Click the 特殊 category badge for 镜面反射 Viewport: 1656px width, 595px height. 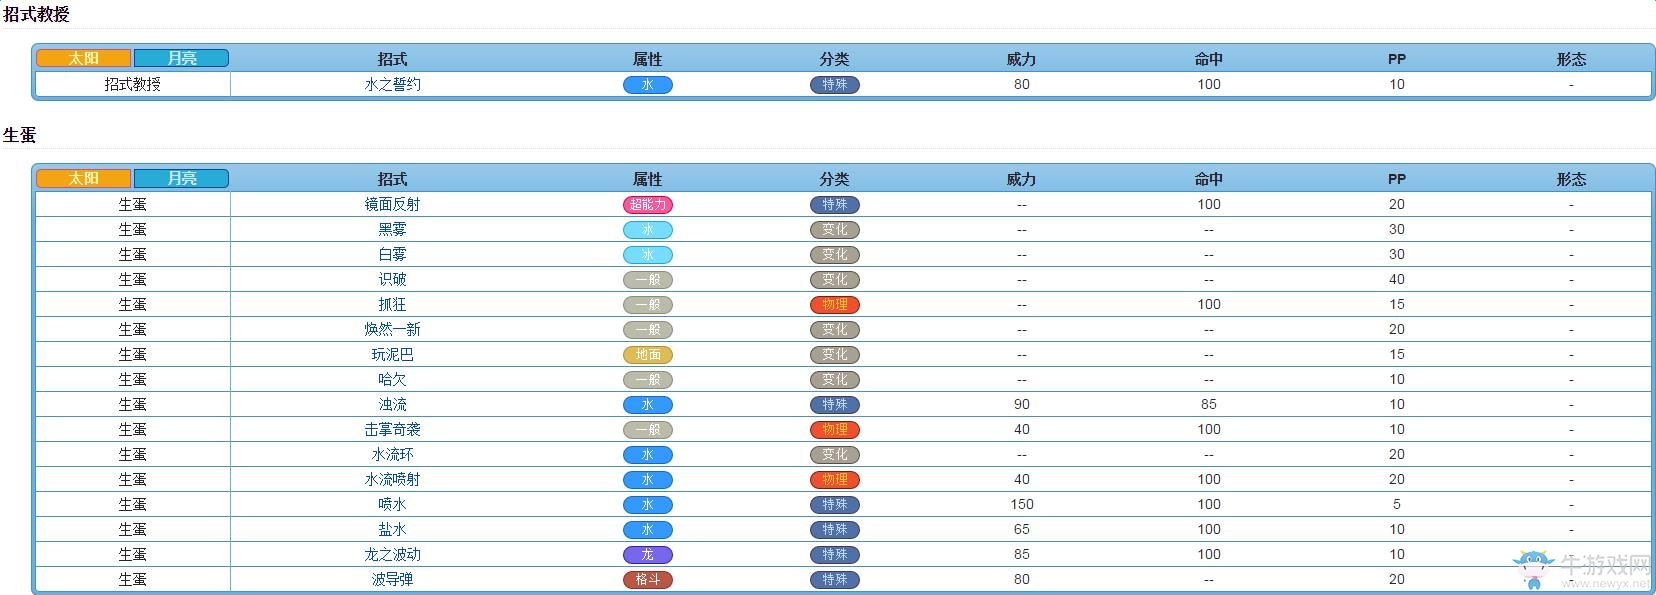click(x=835, y=205)
